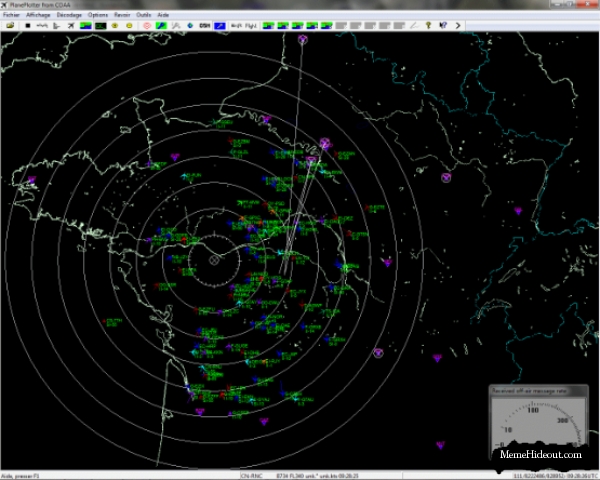This screenshot has width=600, height=480.
Task: Select the DSH toolbar button
Action: [x=205, y=25]
